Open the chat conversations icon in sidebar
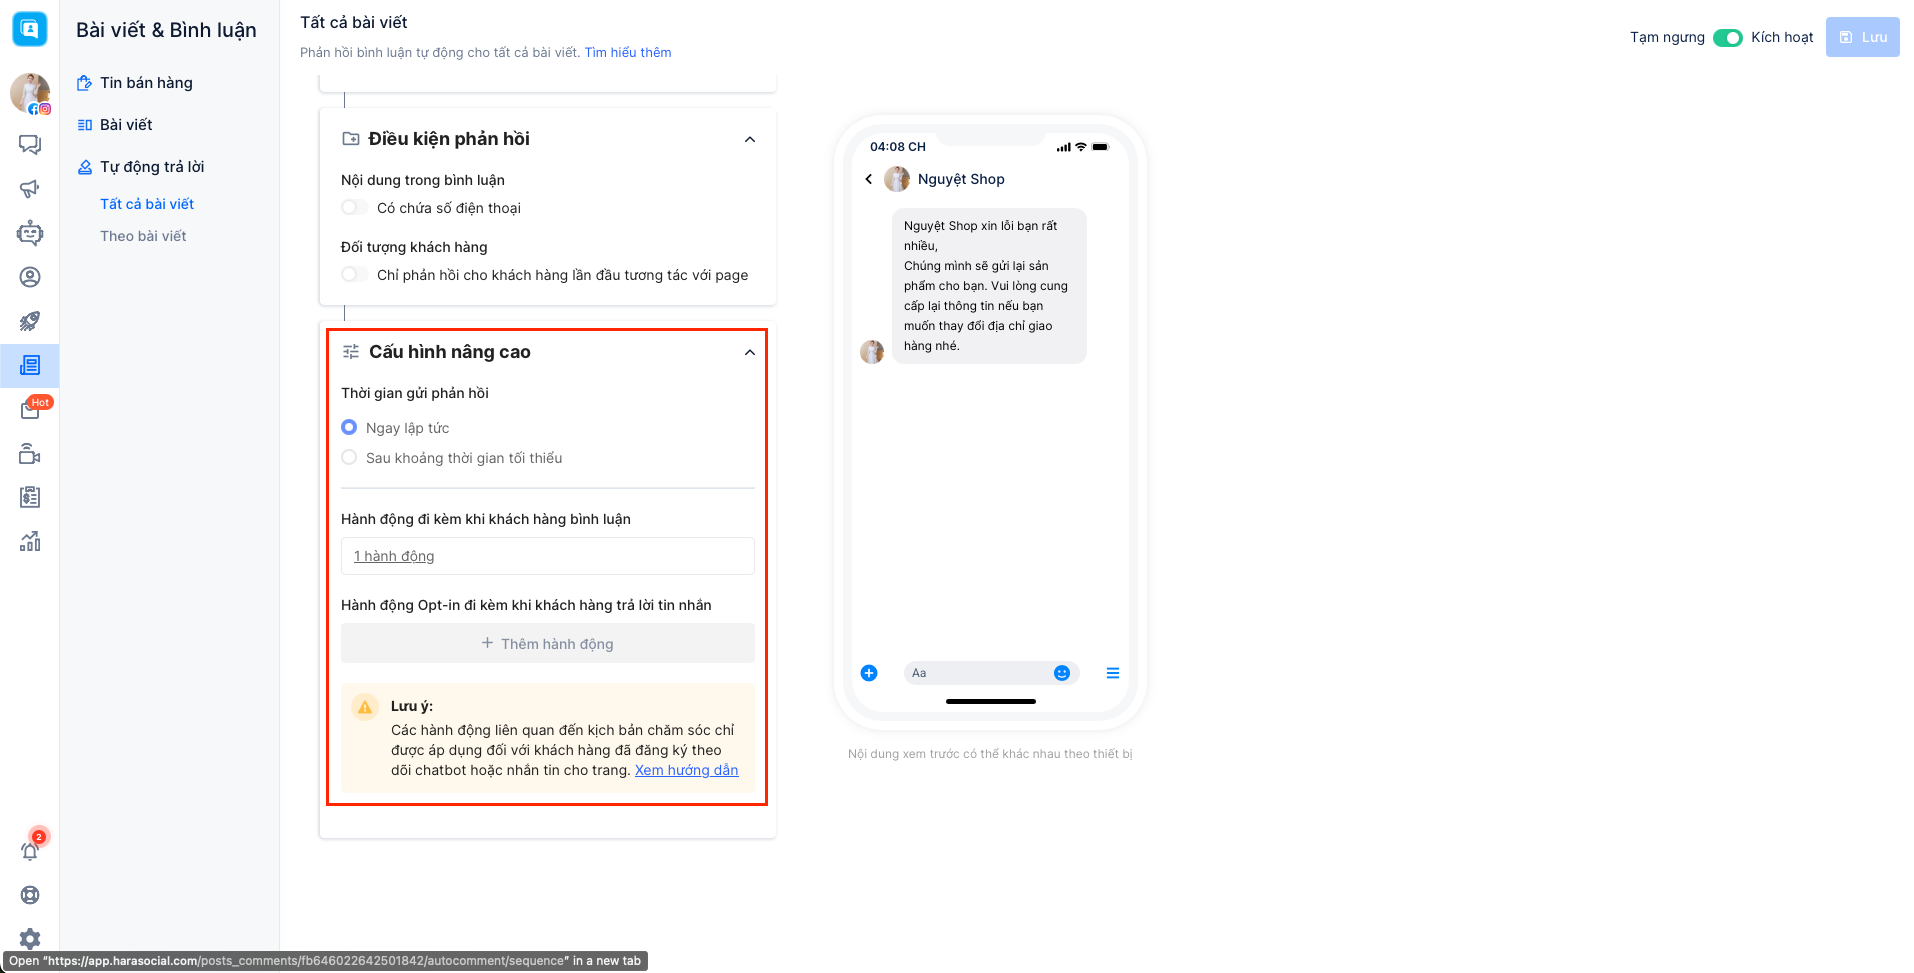The width and height of the screenshot is (1914, 973). point(30,145)
